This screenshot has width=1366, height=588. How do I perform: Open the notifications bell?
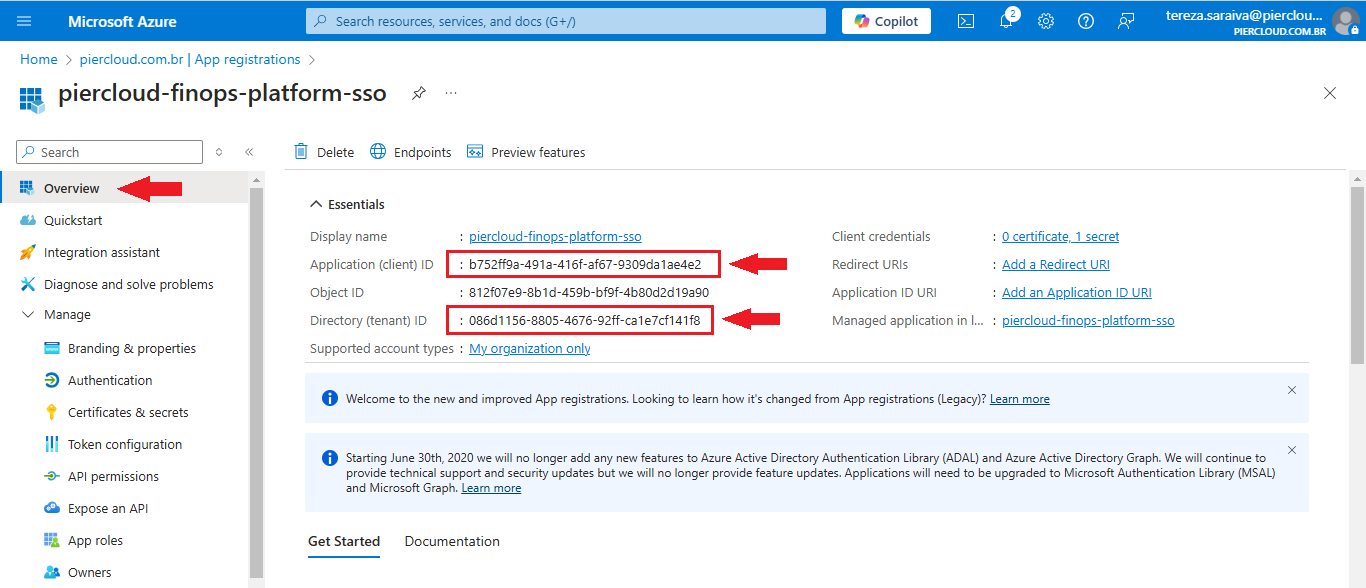tap(1006, 21)
